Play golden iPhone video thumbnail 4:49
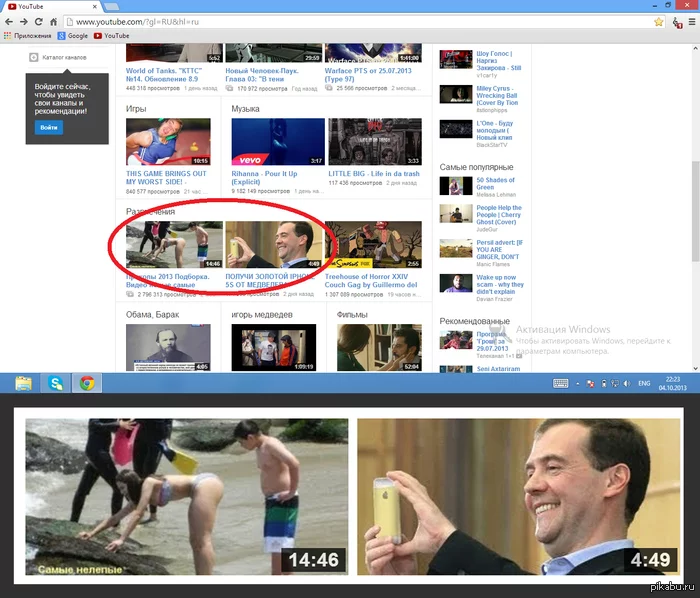700x598 pixels. pyautogui.click(x=274, y=245)
